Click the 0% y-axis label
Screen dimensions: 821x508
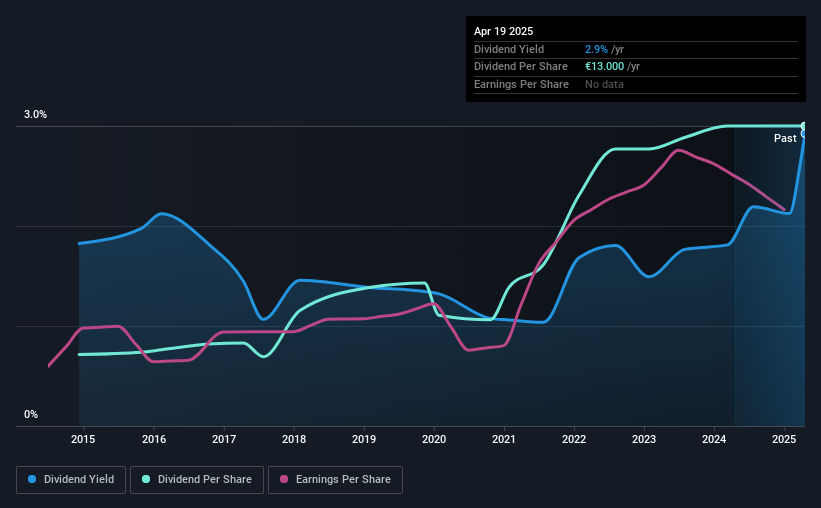click(31, 414)
